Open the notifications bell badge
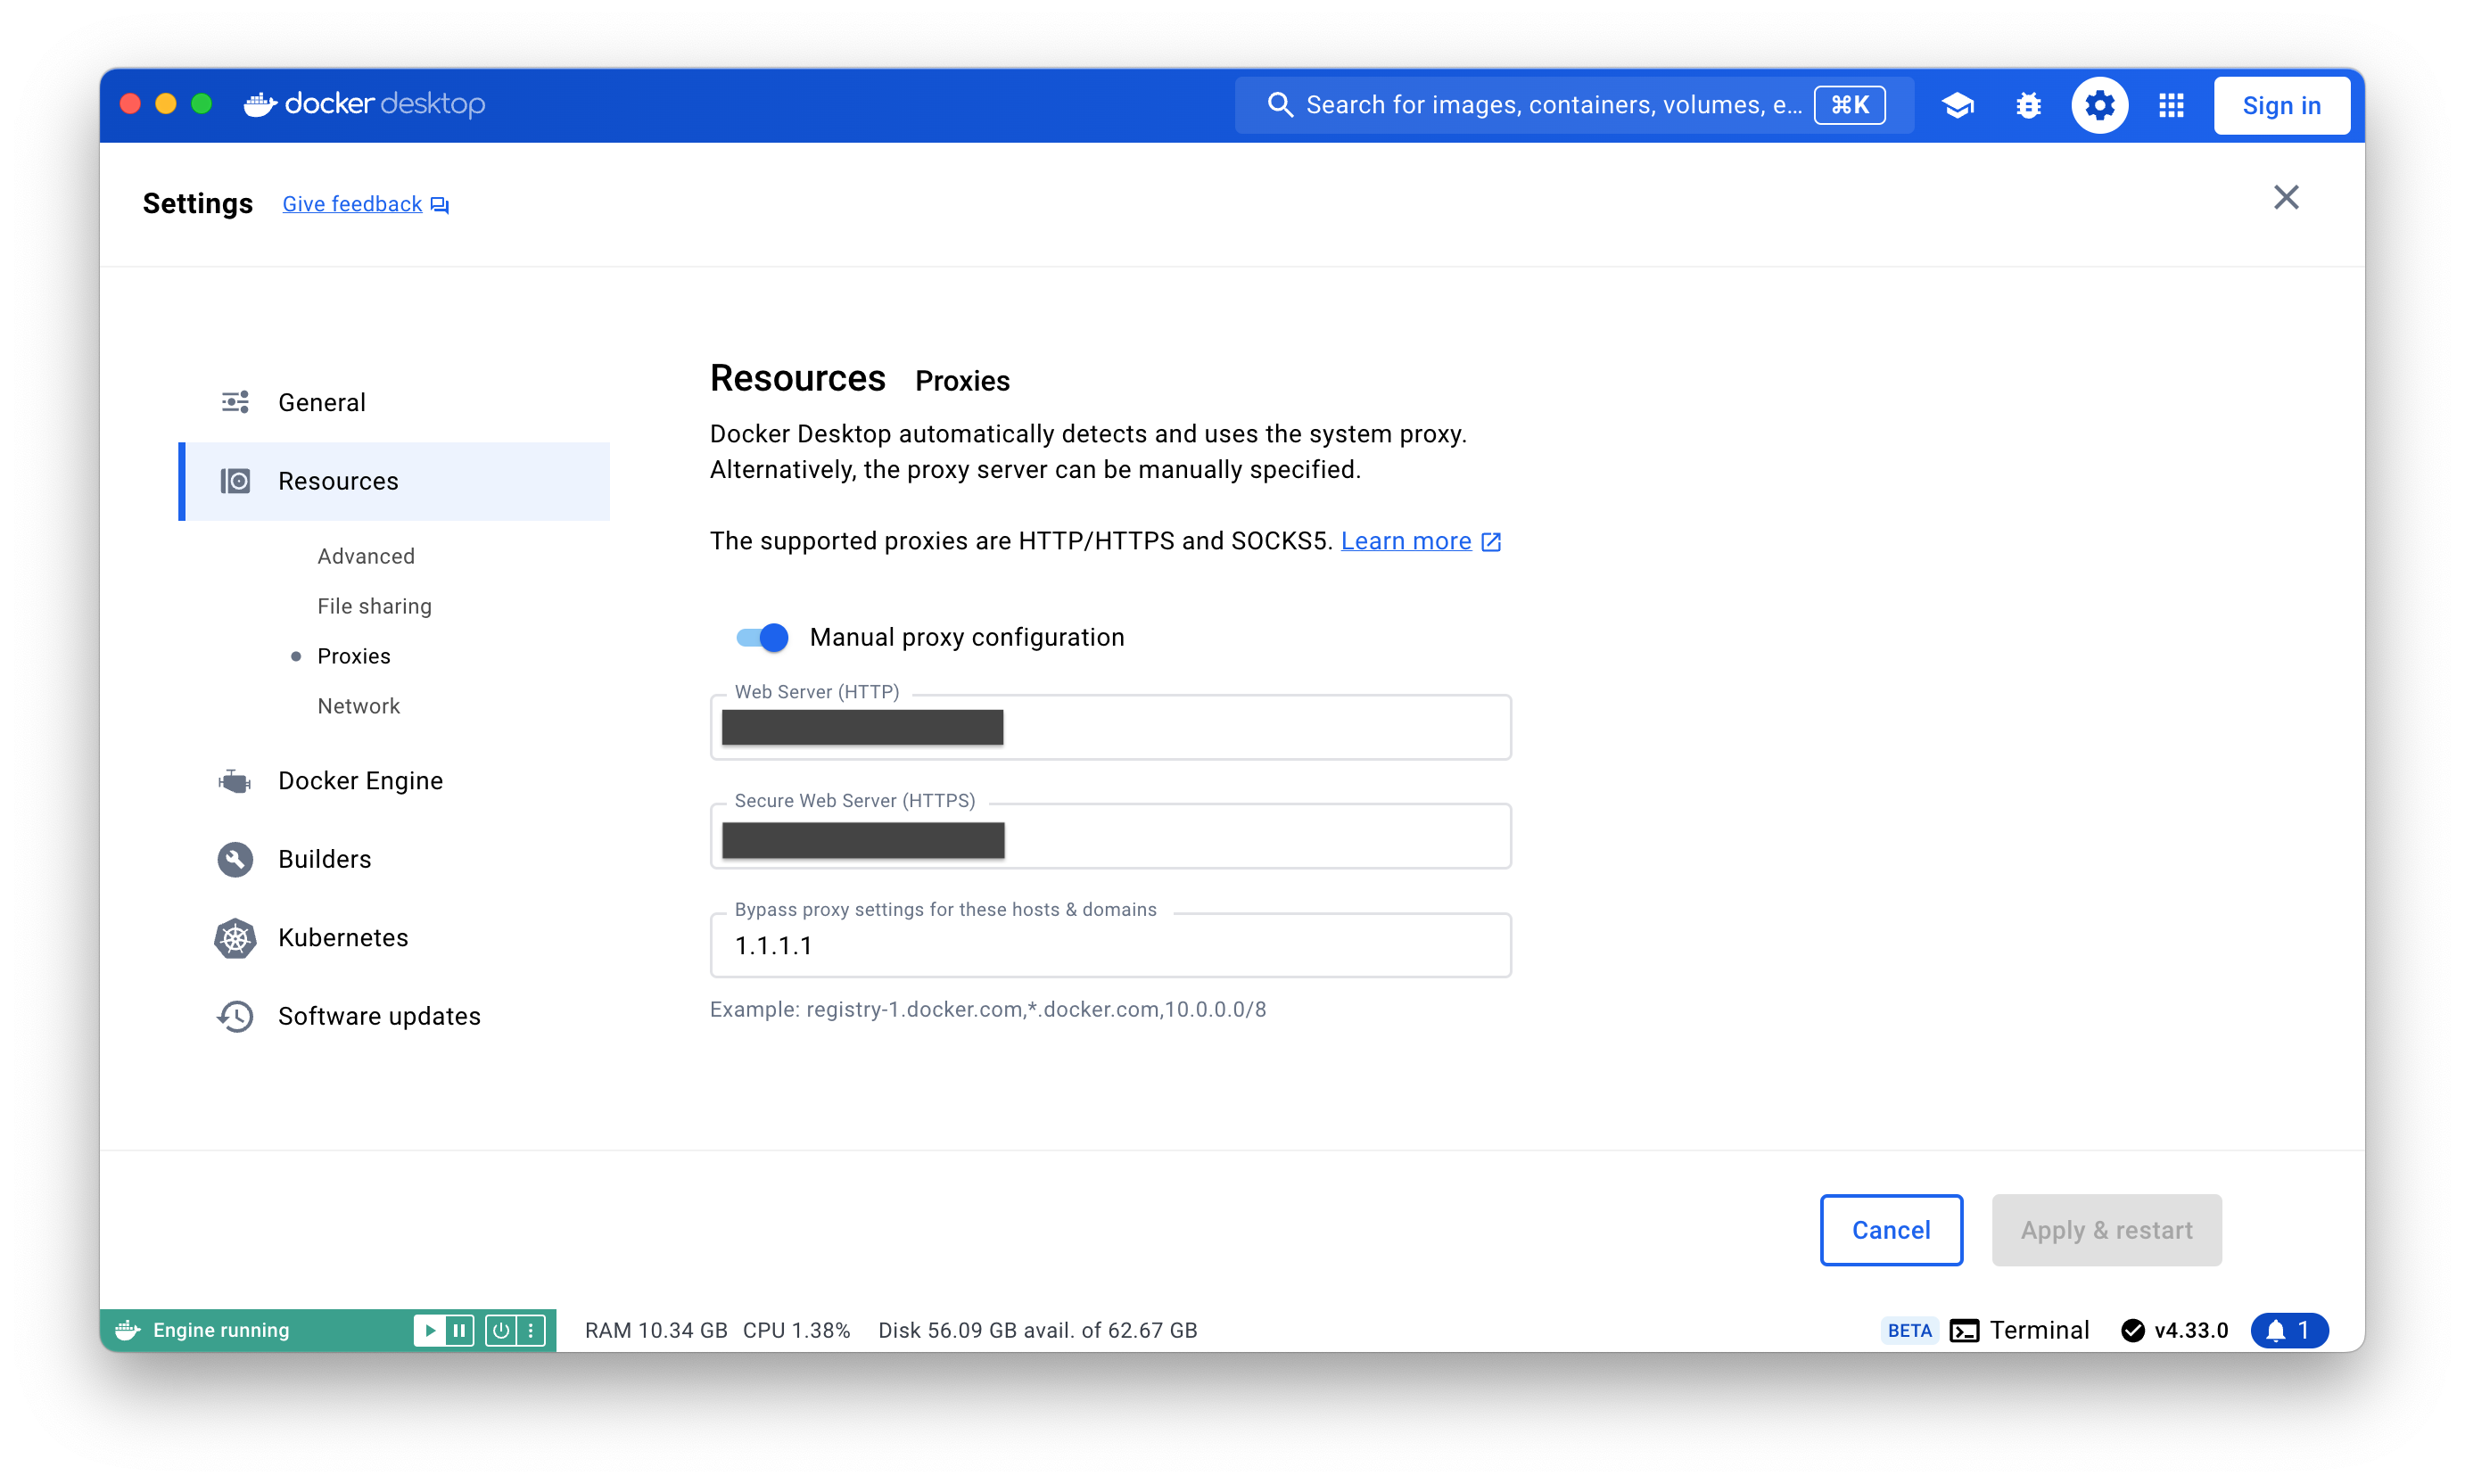This screenshot has width=2465, height=1484. pos(2288,1331)
